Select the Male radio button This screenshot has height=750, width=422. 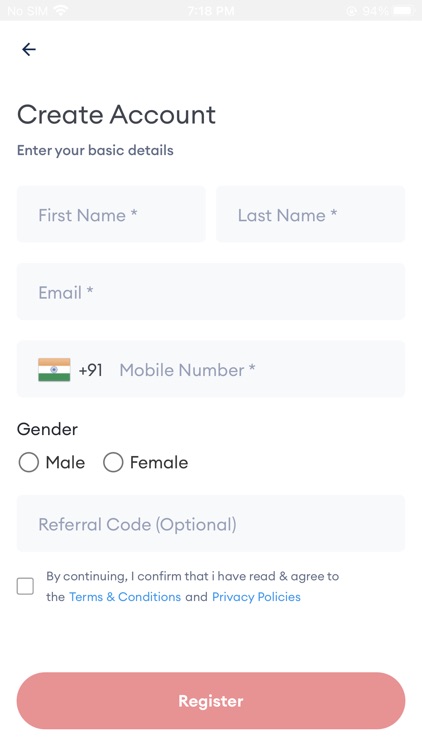coord(29,463)
